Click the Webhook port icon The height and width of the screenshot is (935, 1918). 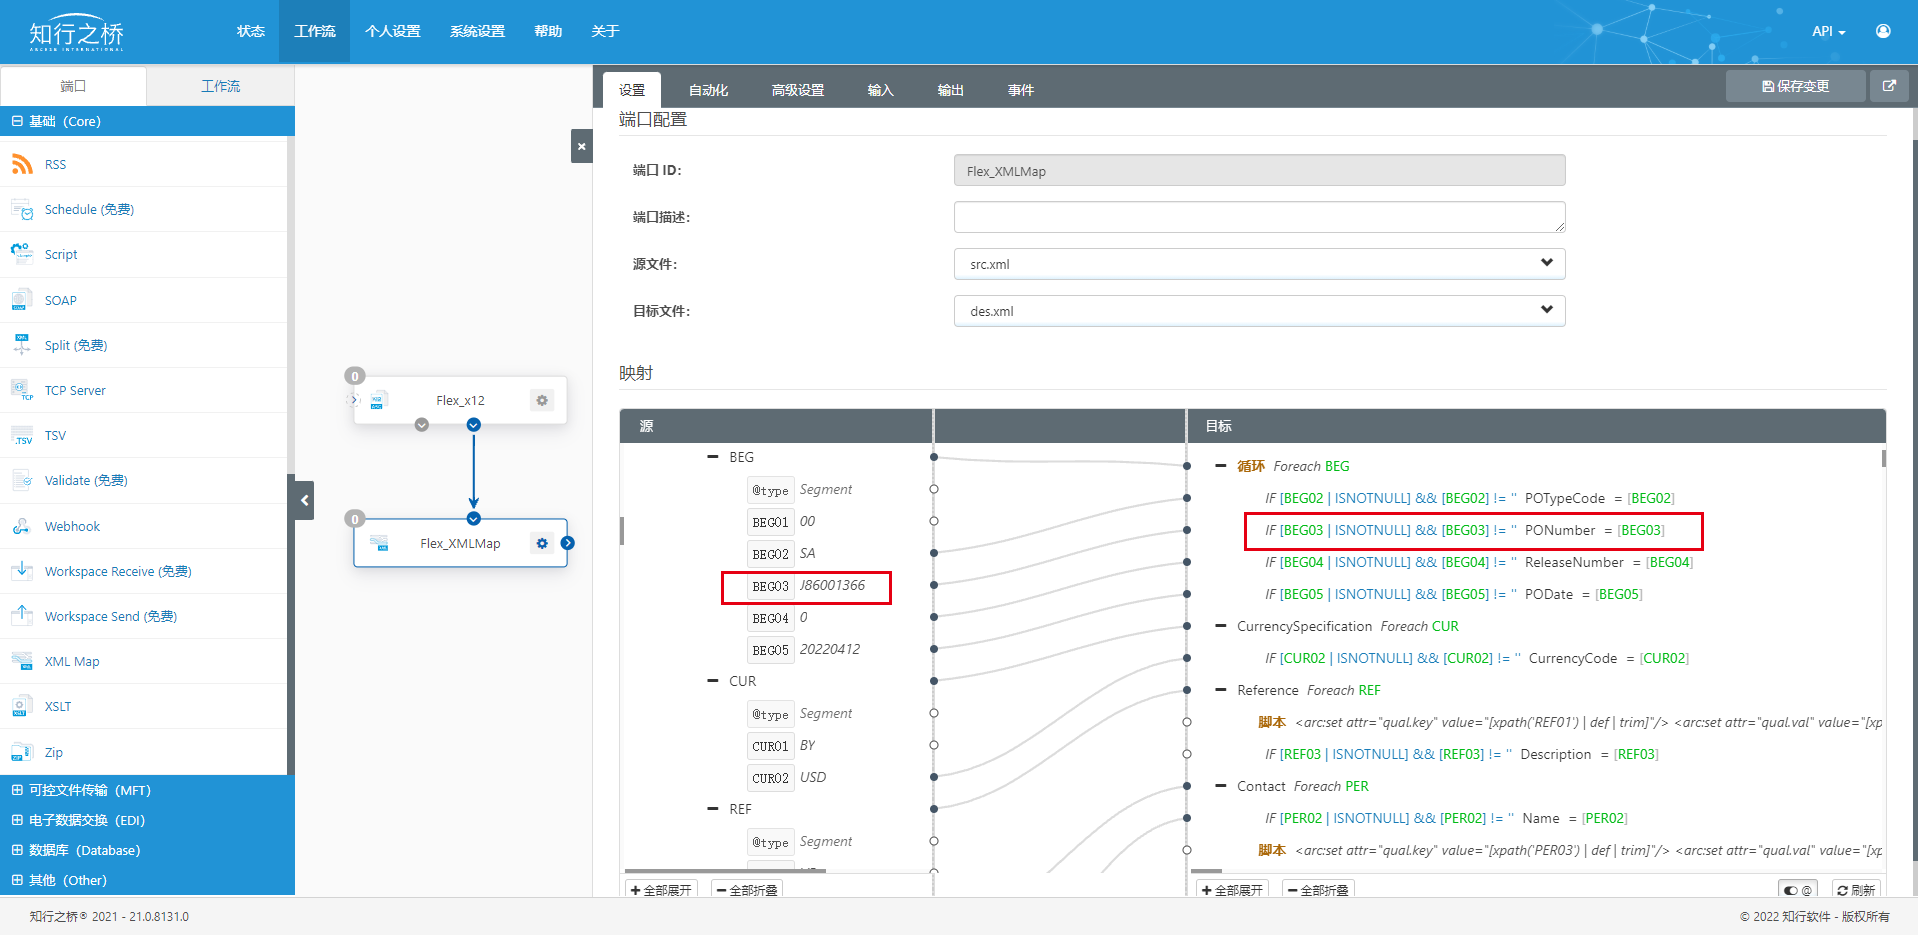22,526
